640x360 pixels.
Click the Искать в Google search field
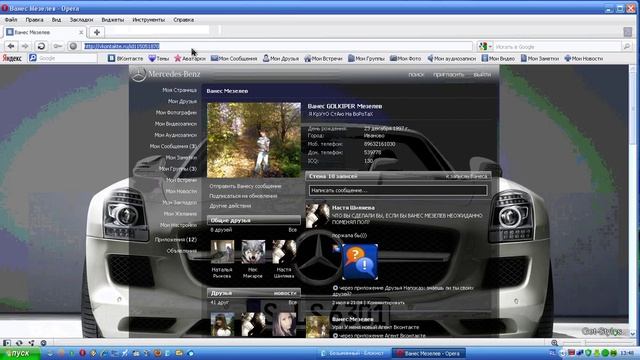pyautogui.click(x=557, y=47)
